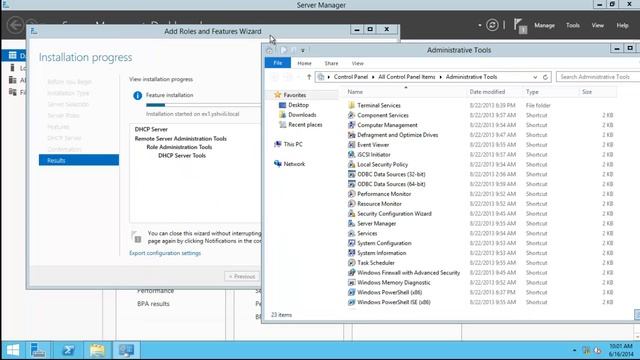The width and height of the screenshot is (640, 360).
Task: Open Computer Management shortcut icon
Action: tap(351, 125)
